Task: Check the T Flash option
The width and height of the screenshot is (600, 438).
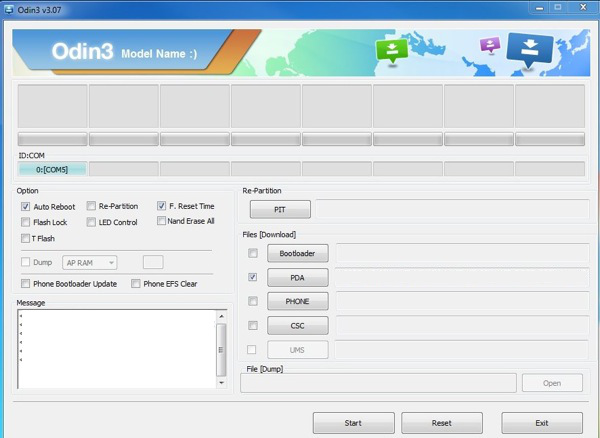Action: (x=25, y=238)
